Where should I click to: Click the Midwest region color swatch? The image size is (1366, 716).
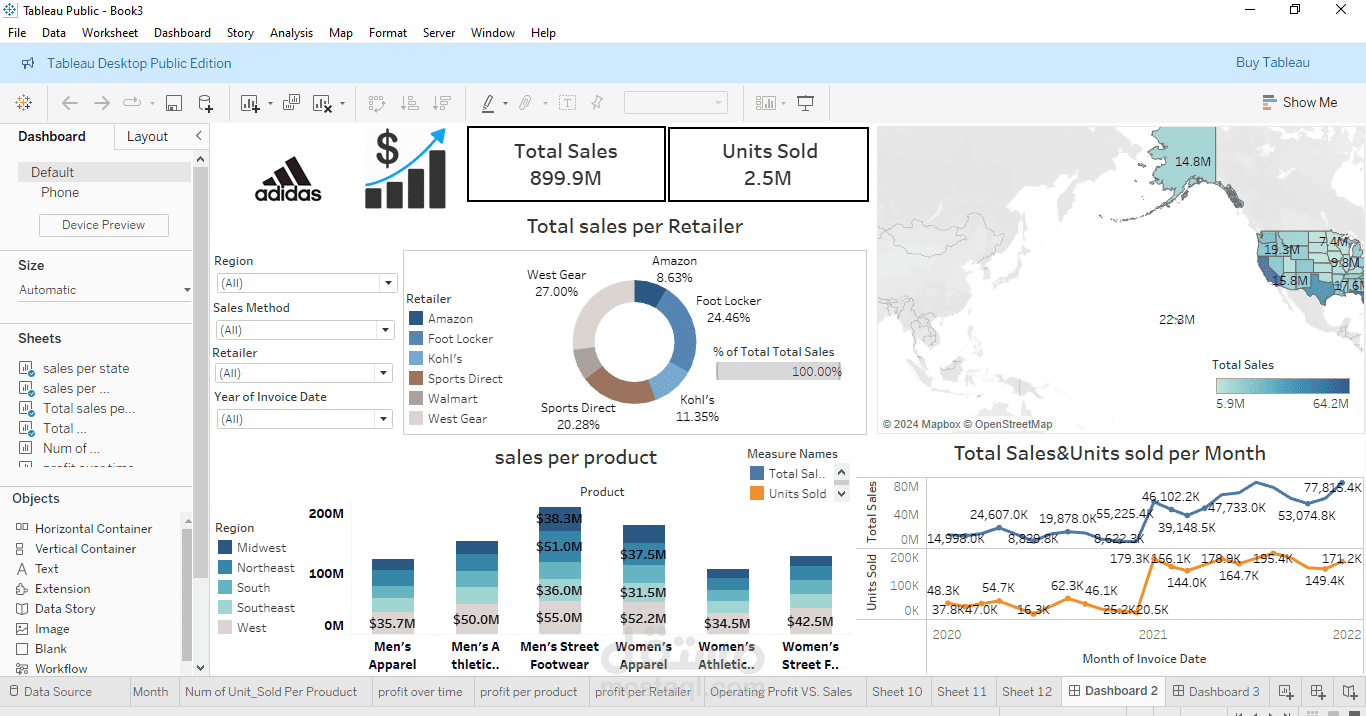(225, 548)
